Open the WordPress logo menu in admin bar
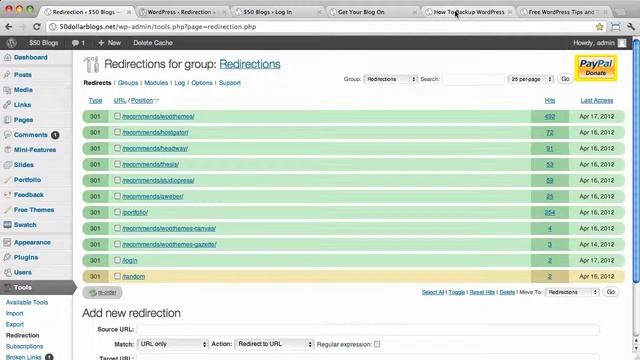The height and width of the screenshot is (360, 640). tap(11, 43)
